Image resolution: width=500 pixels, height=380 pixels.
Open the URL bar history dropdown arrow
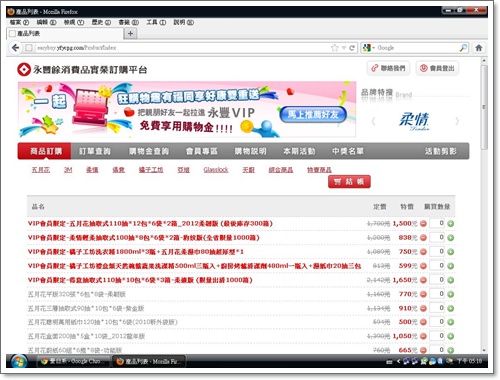pos(344,48)
